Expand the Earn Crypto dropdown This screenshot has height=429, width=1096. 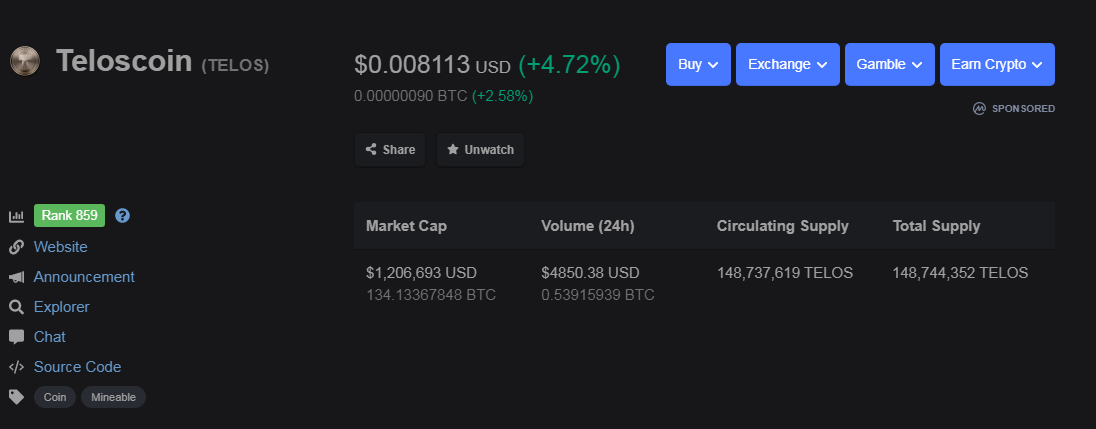(997, 64)
